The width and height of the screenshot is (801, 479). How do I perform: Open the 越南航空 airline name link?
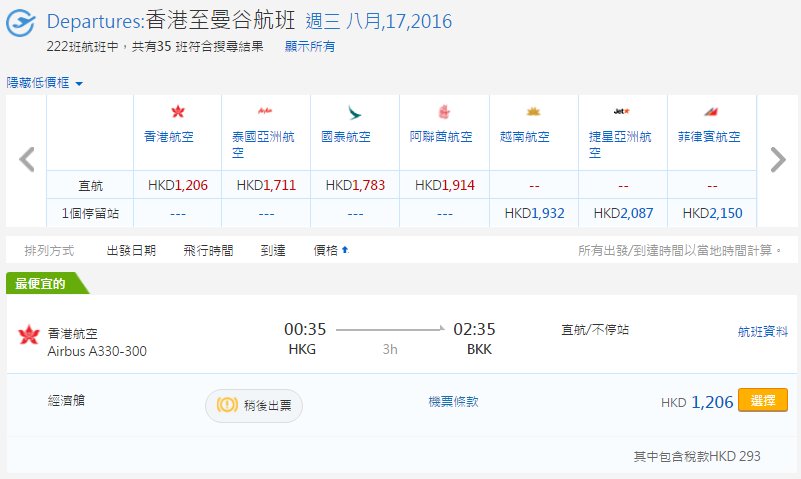pyautogui.click(x=525, y=136)
